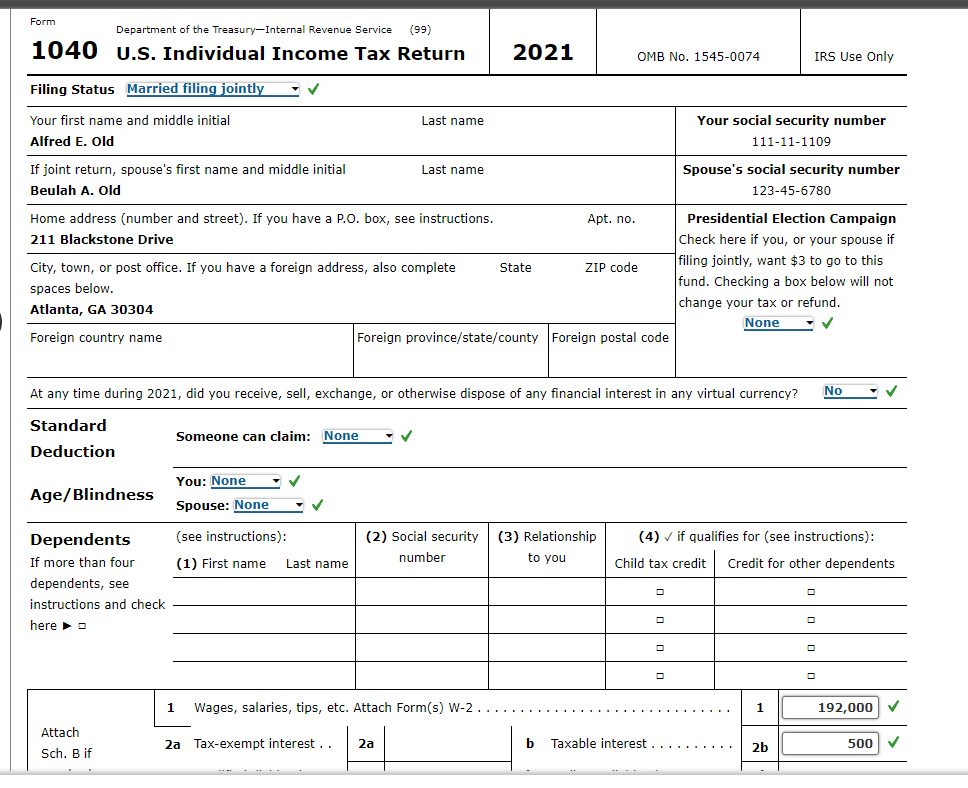The height and width of the screenshot is (788, 968).
Task: Click the first dependent name cell
Action: tap(263, 592)
